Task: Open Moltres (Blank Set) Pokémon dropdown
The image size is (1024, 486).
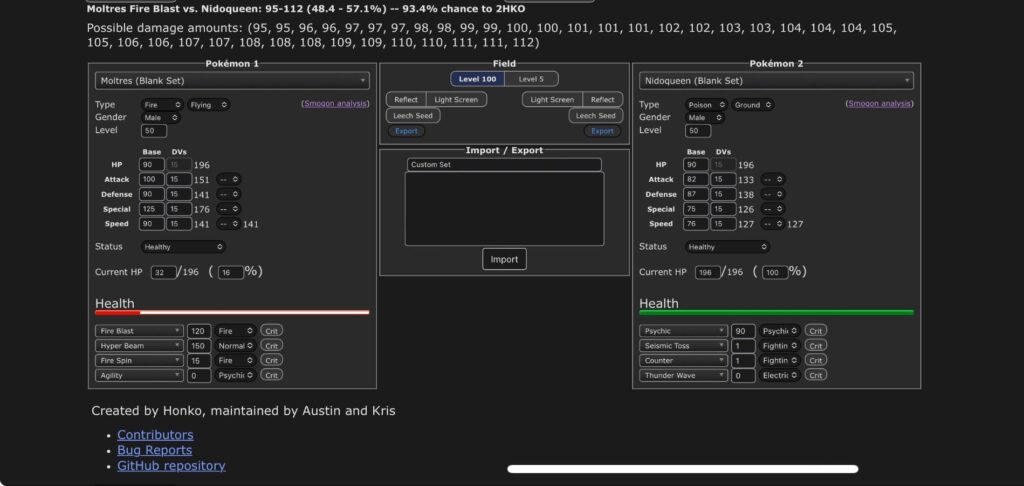Action: pyautogui.click(x=232, y=81)
